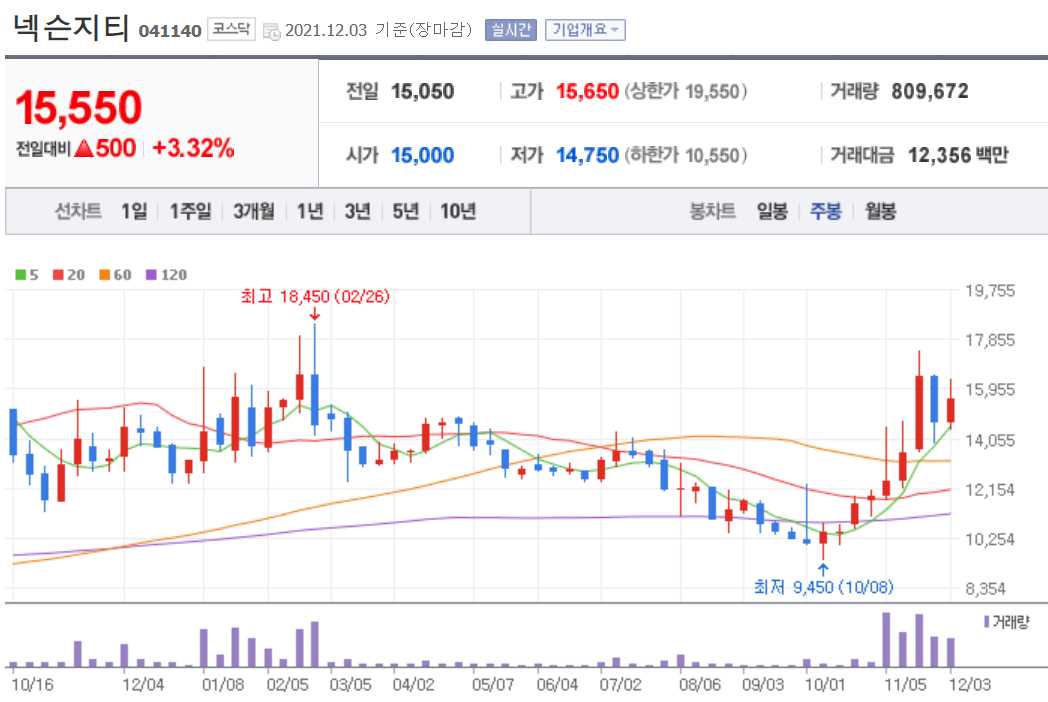Open the 기업개요 dropdown
The image size is (1048, 702).
tap(585, 30)
